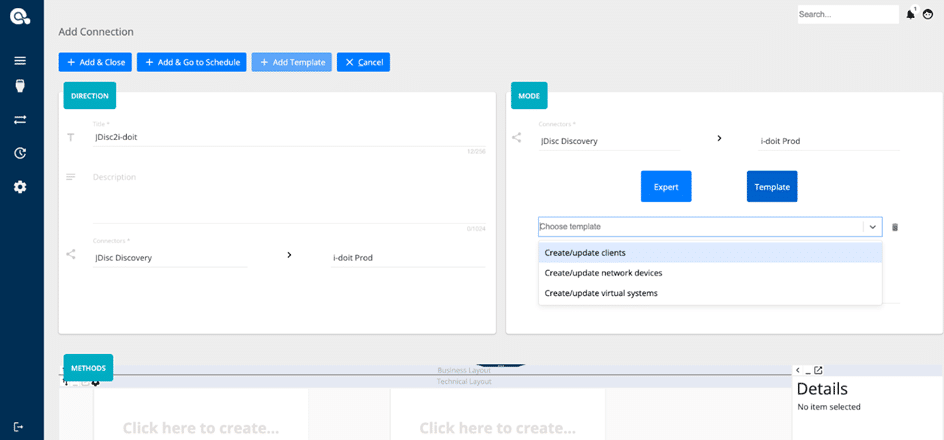Collapse the Details panel with left chevron
This screenshot has height=440, width=944.
[798, 371]
